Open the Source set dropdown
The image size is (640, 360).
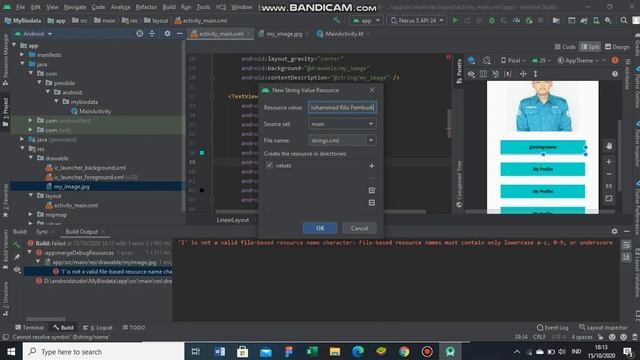point(342,124)
